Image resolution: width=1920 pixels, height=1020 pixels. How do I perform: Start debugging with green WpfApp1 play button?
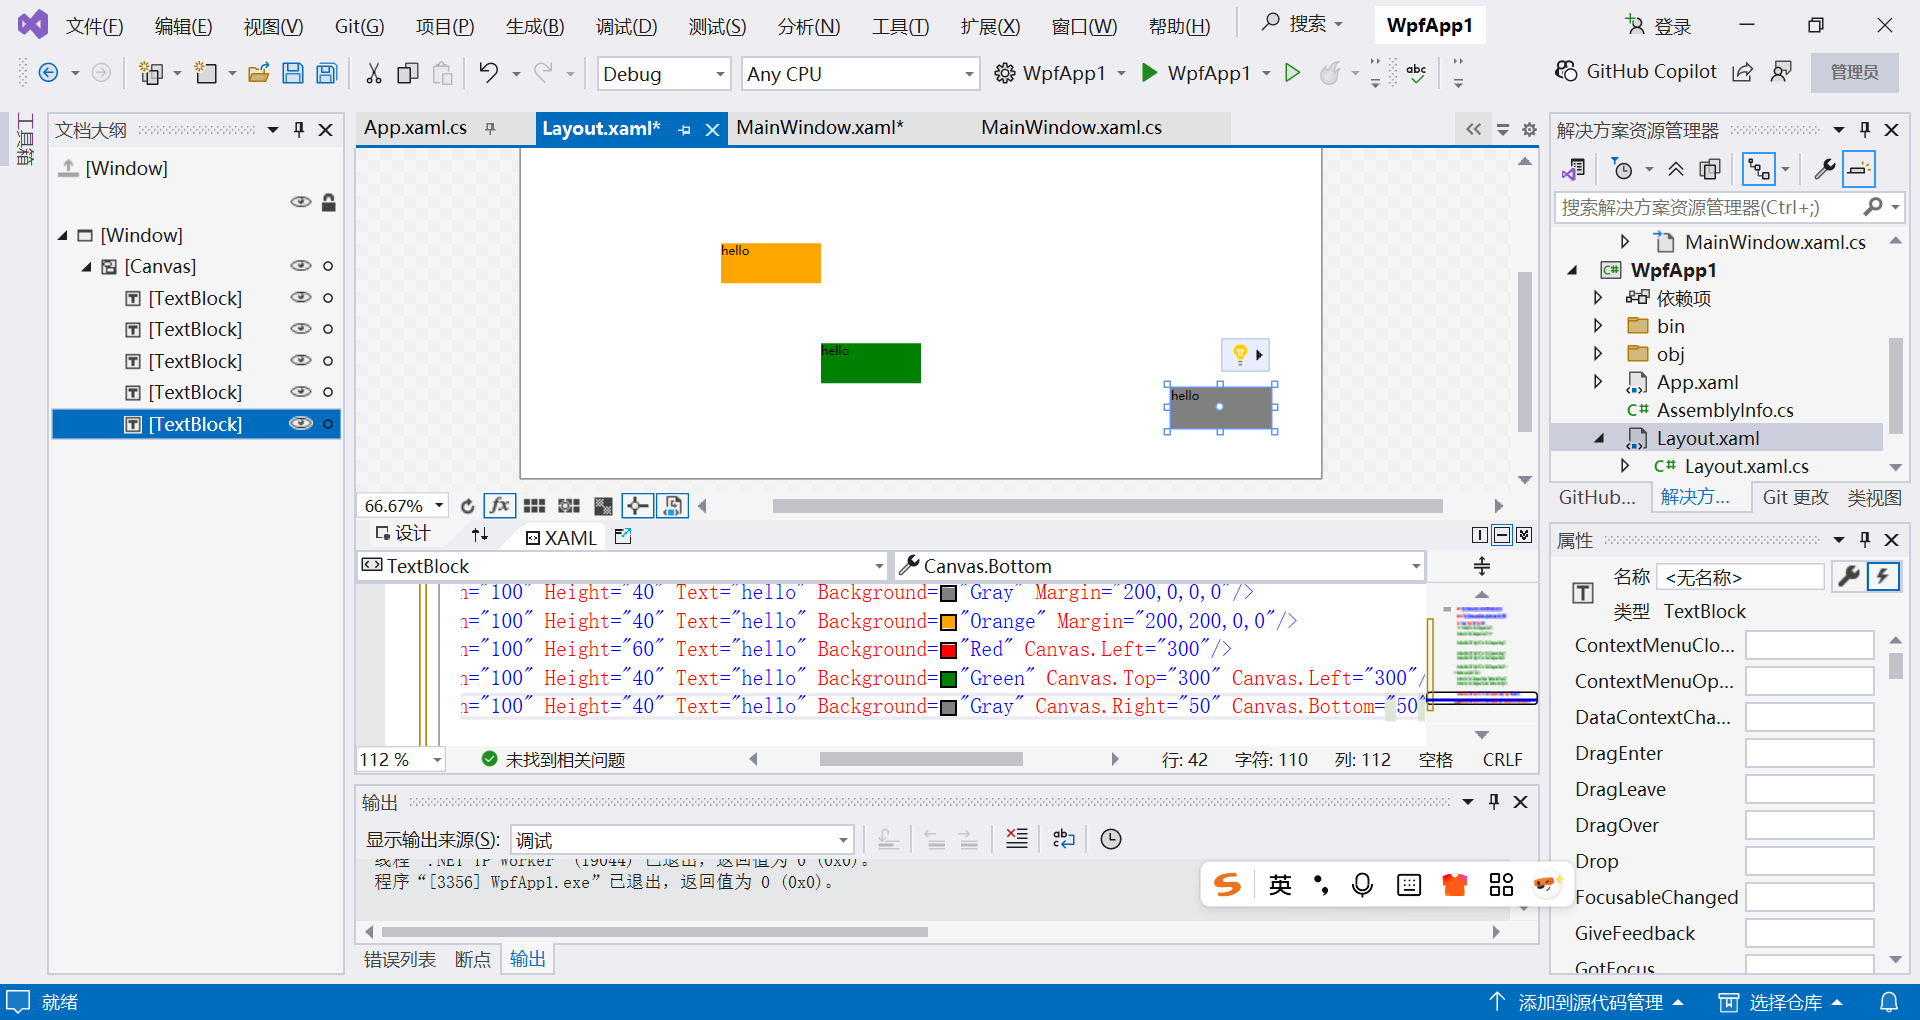click(1198, 73)
